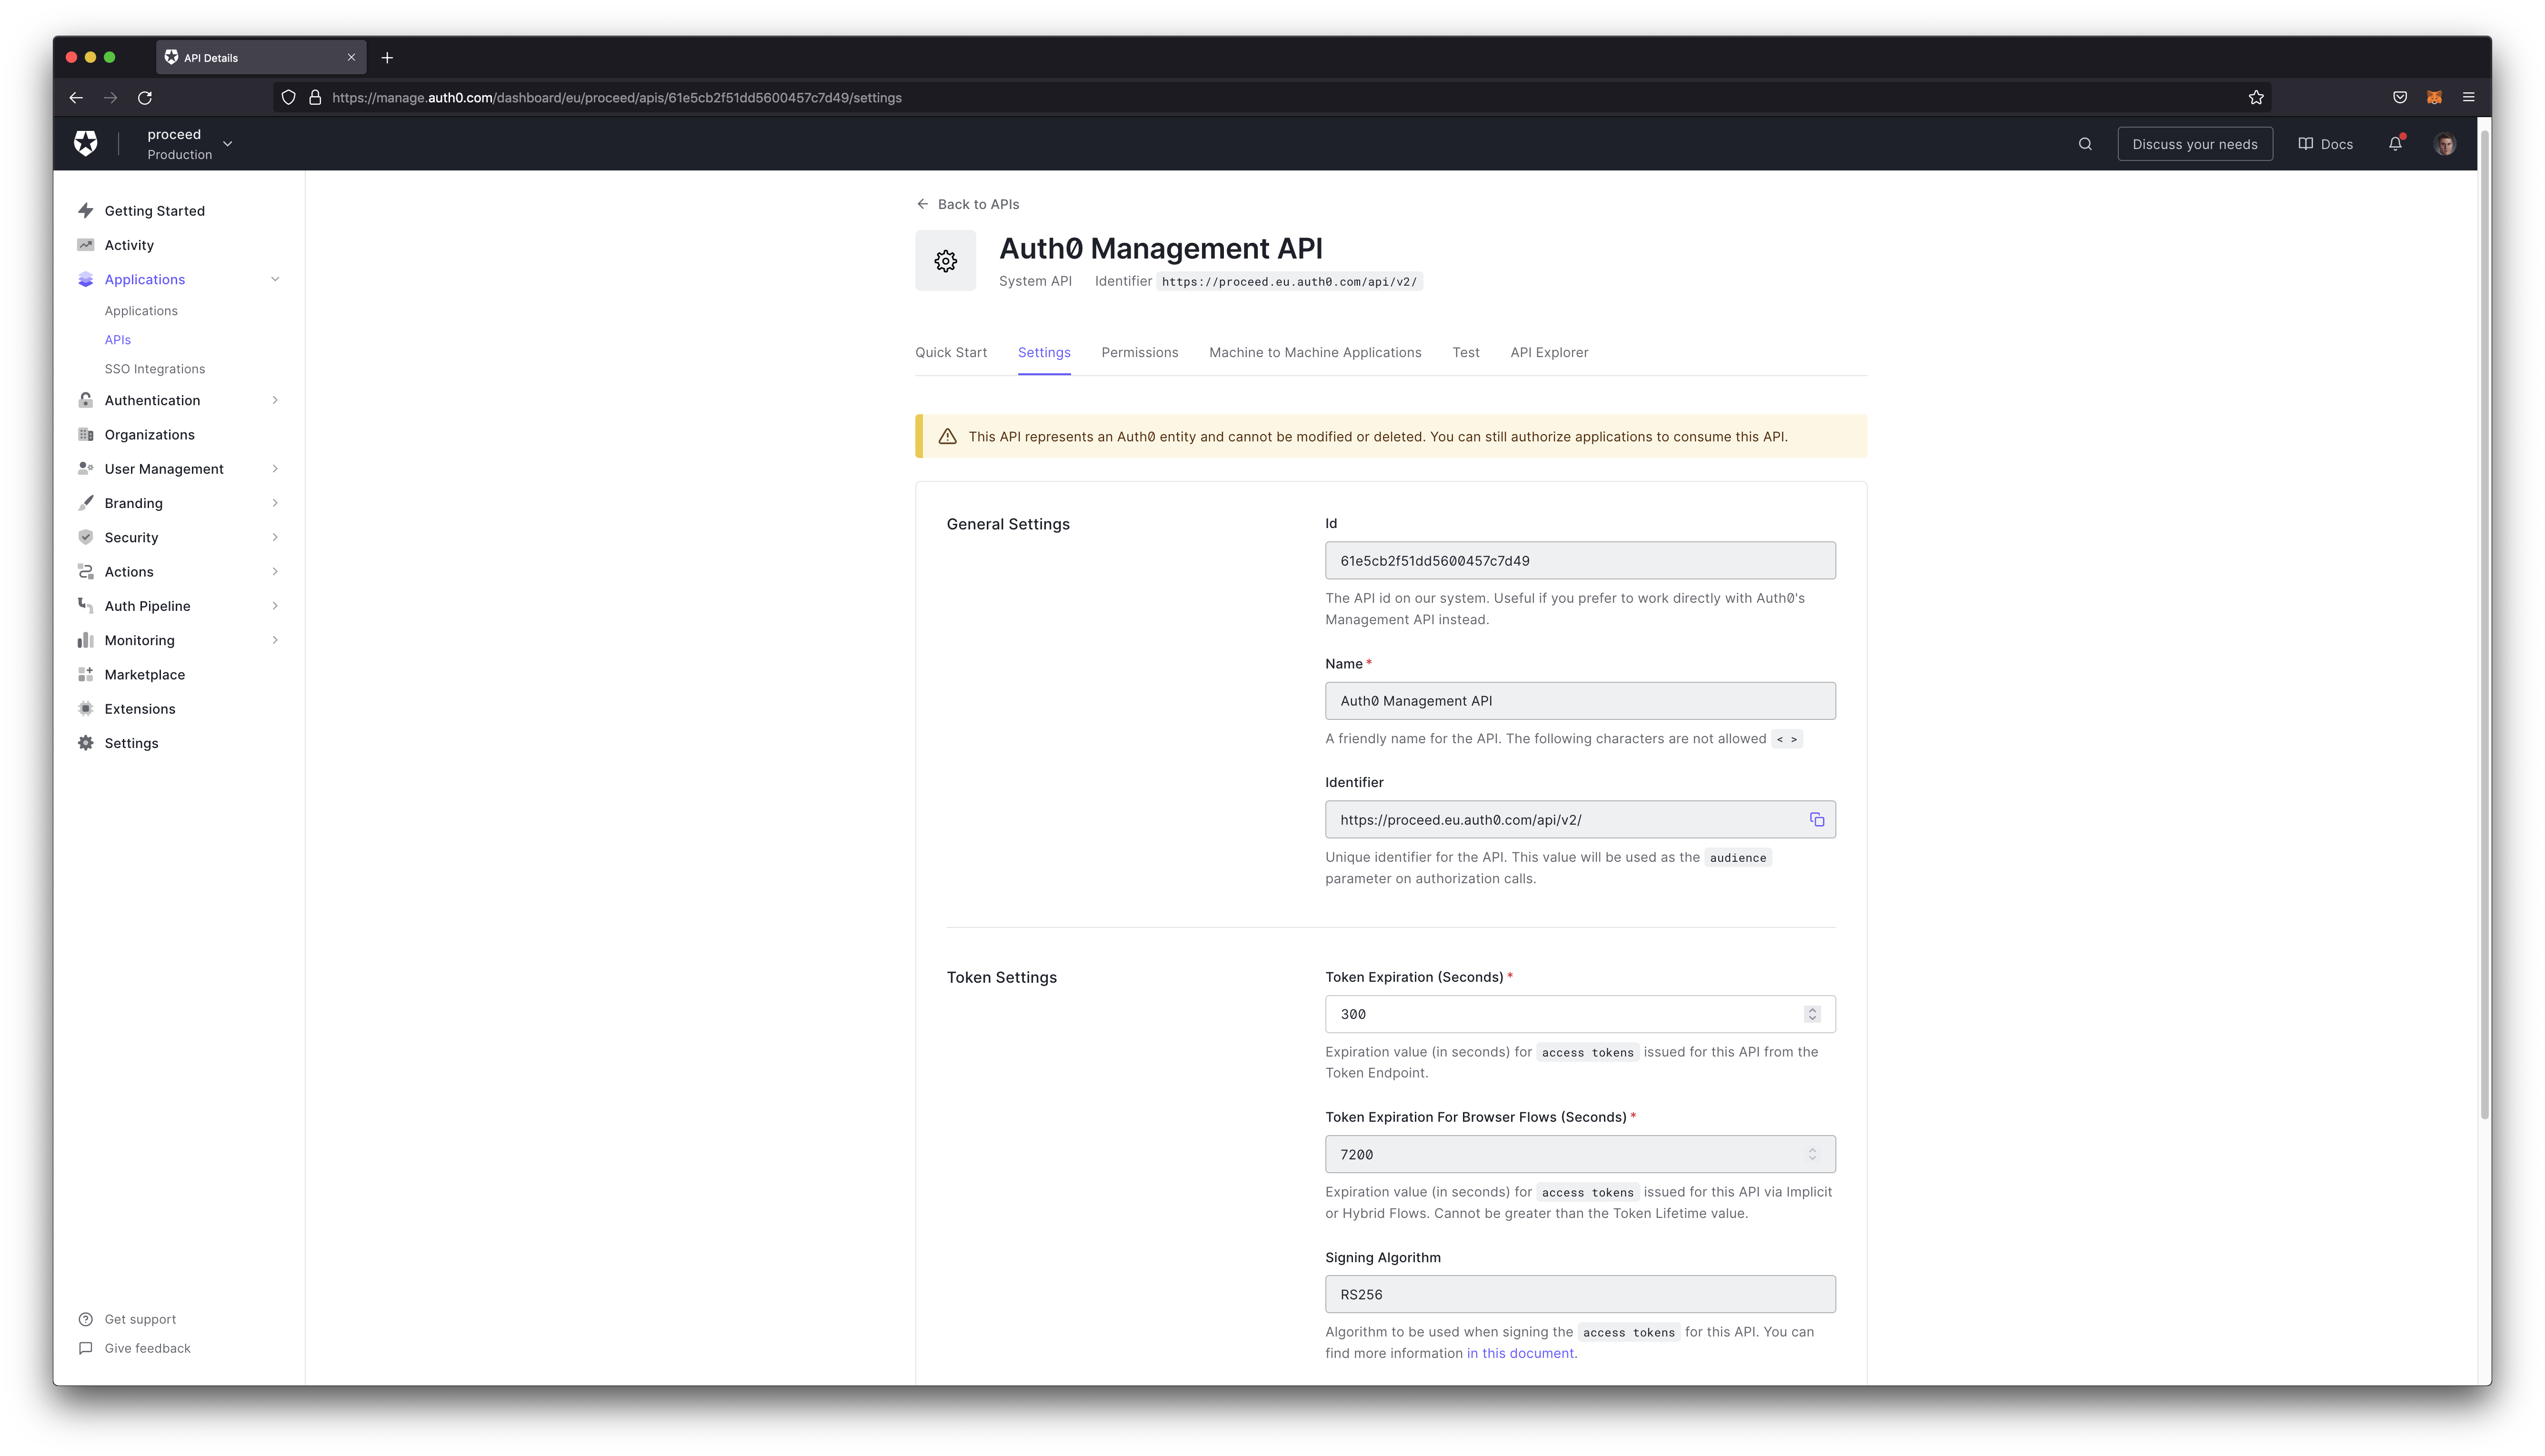
Task: Click the API gear thumbnail beside the title
Action: (x=945, y=261)
